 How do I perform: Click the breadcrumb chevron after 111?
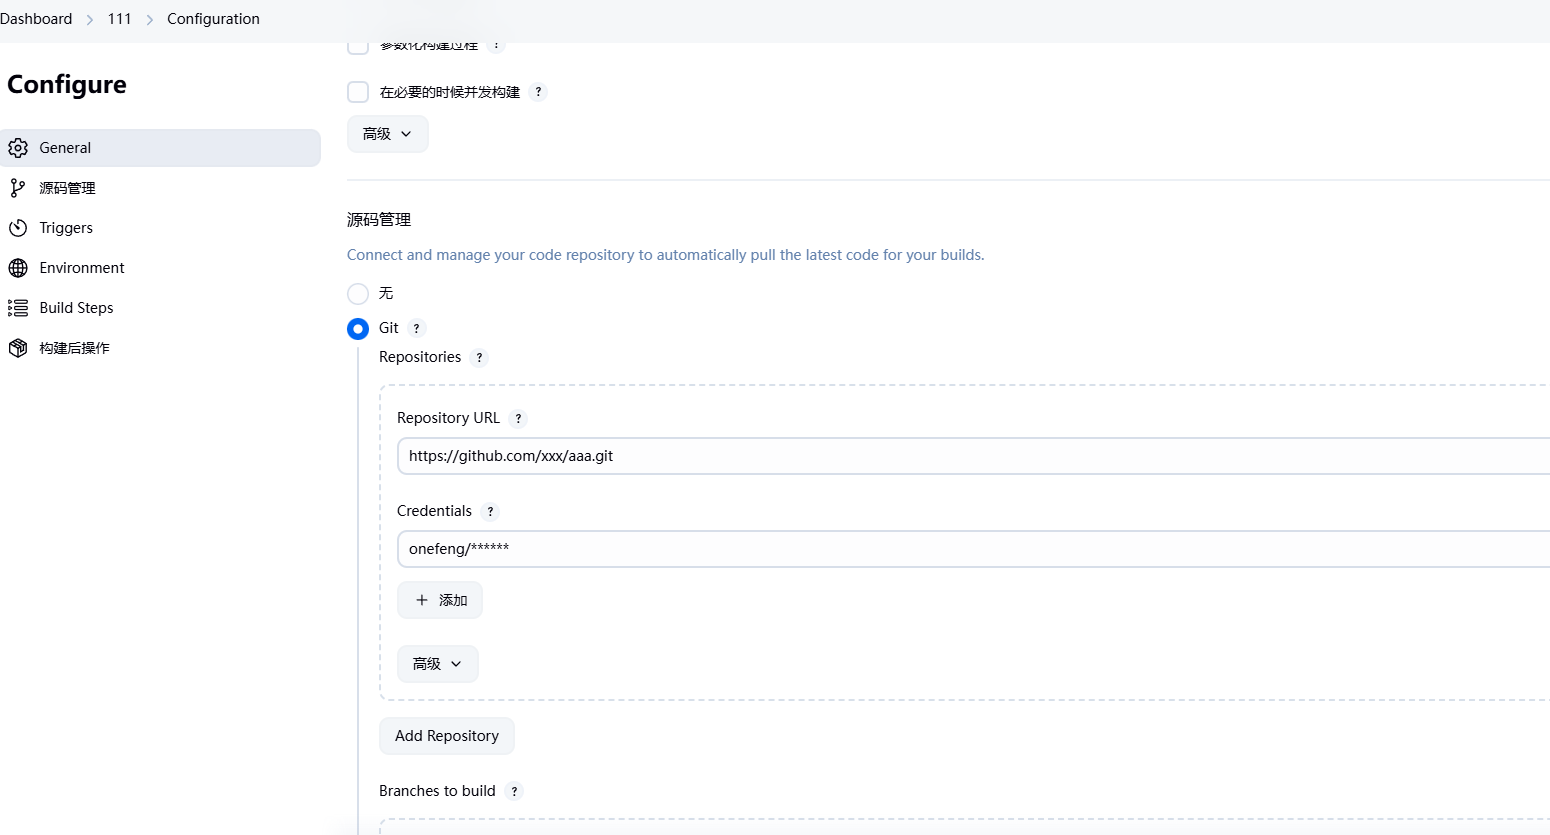pos(150,20)
